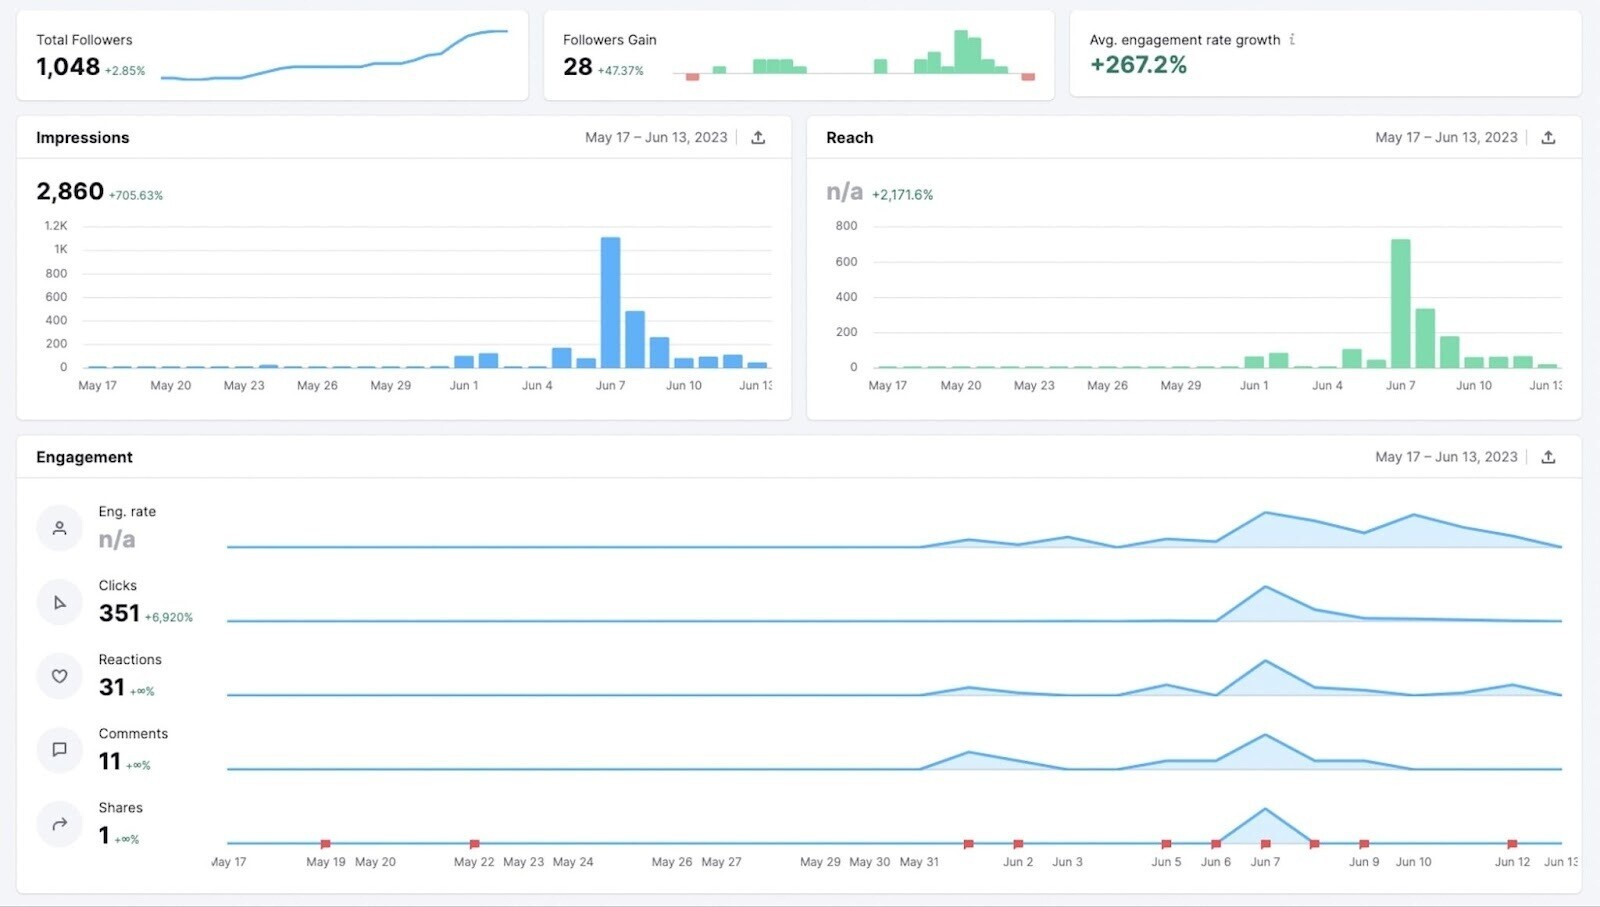Select the Reactions heart icon

click(x=59, y=675)
